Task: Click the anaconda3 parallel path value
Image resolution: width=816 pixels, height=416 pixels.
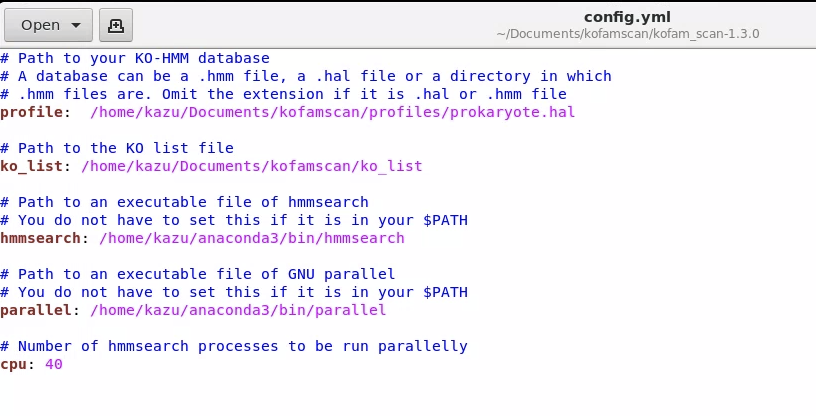Action: (x=238, y=310)
